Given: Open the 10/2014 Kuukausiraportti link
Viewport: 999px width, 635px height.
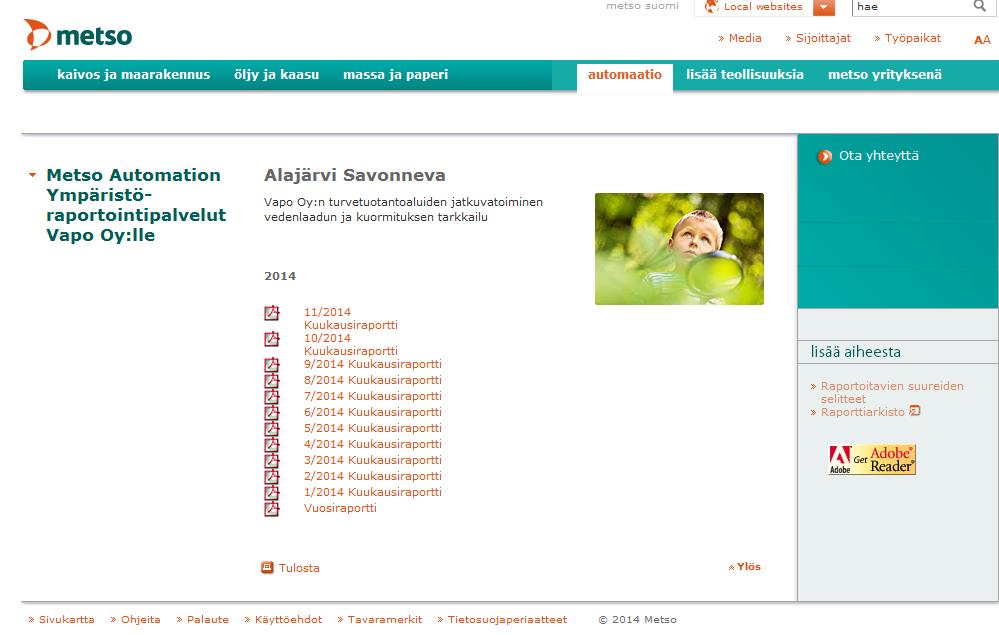Looking at the screenshot, I should 350,345.
